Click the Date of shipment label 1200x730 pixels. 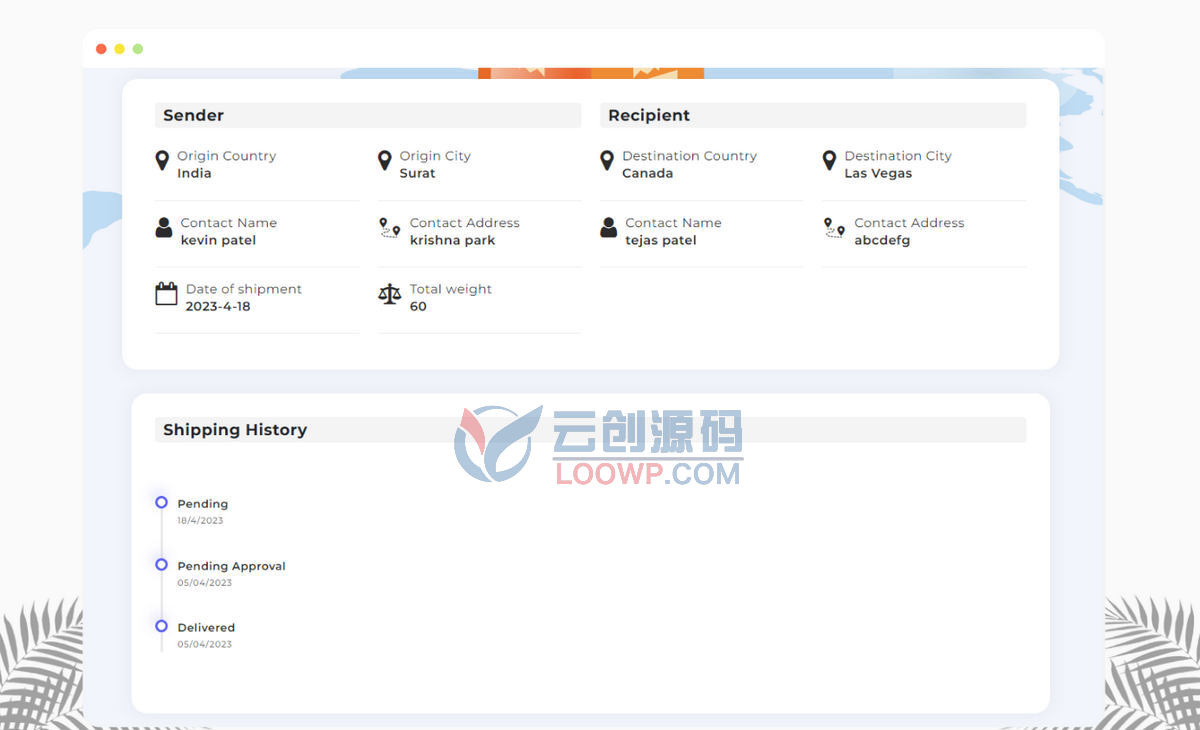[243, 289]
